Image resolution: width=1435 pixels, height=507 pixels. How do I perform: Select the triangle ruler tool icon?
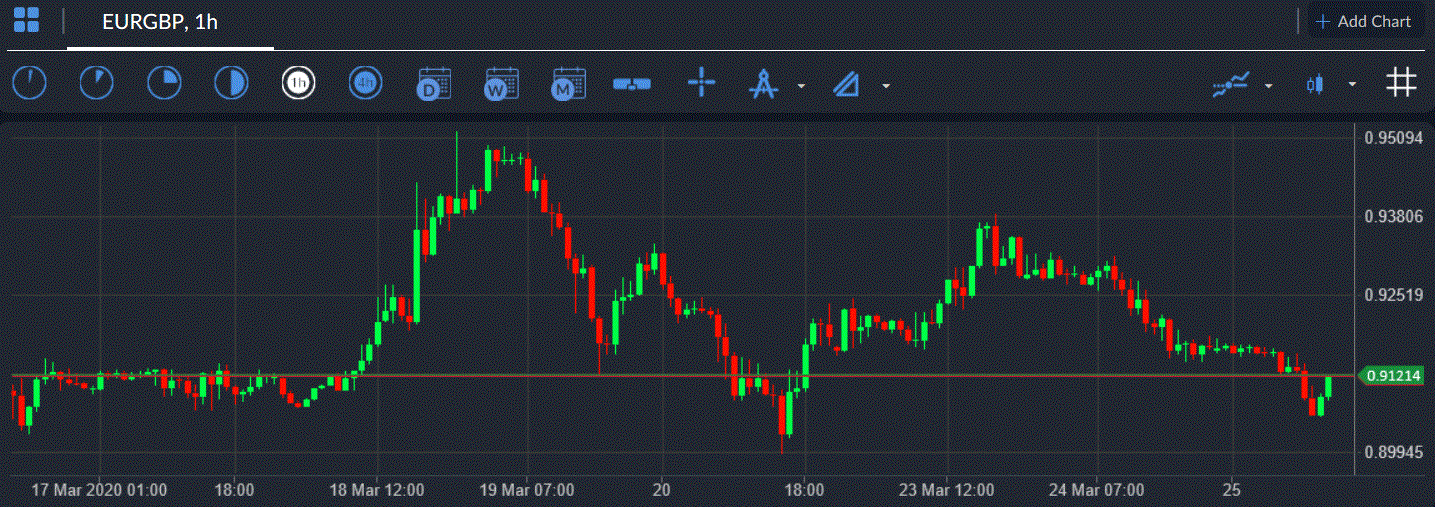click(846, 85)
